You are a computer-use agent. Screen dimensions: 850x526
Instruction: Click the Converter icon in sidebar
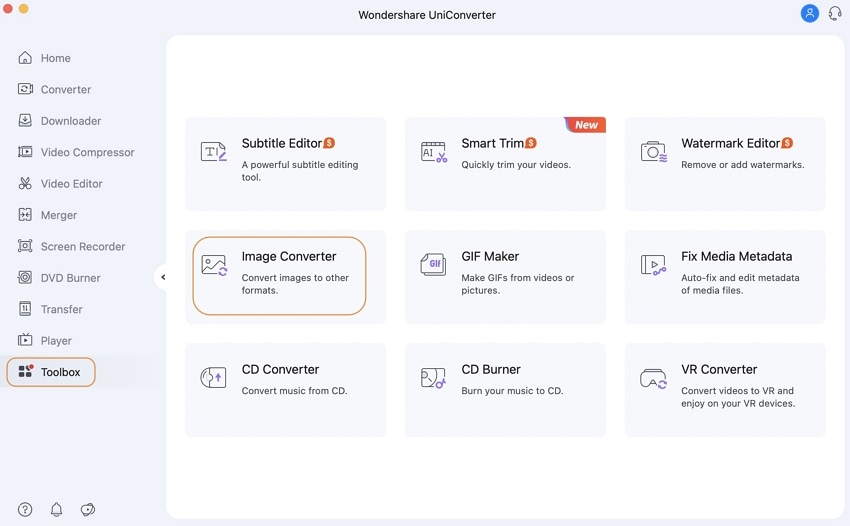point(25,89)
